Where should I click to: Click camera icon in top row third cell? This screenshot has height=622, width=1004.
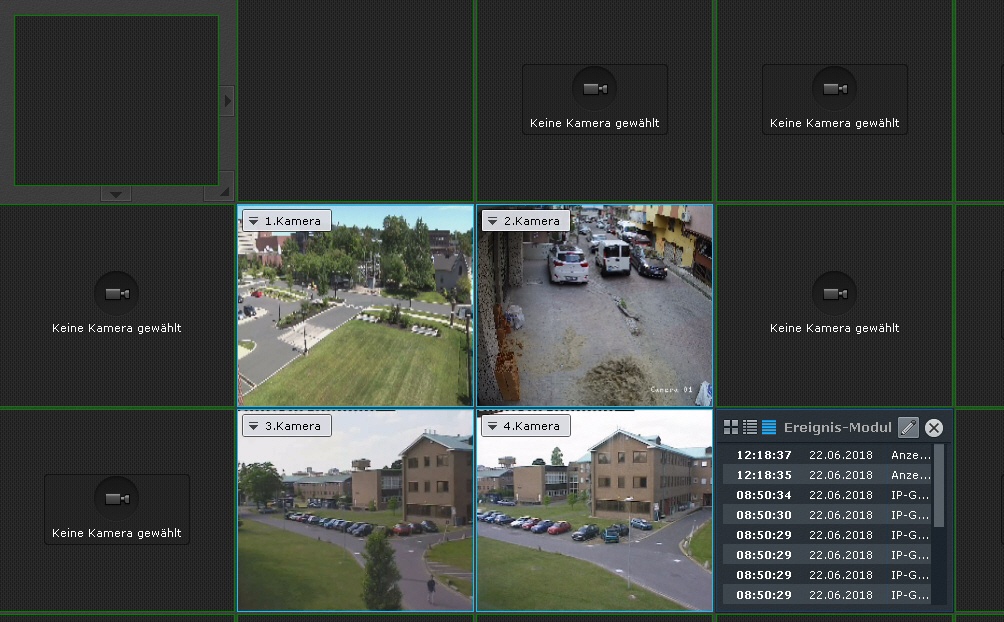[595, 89]
